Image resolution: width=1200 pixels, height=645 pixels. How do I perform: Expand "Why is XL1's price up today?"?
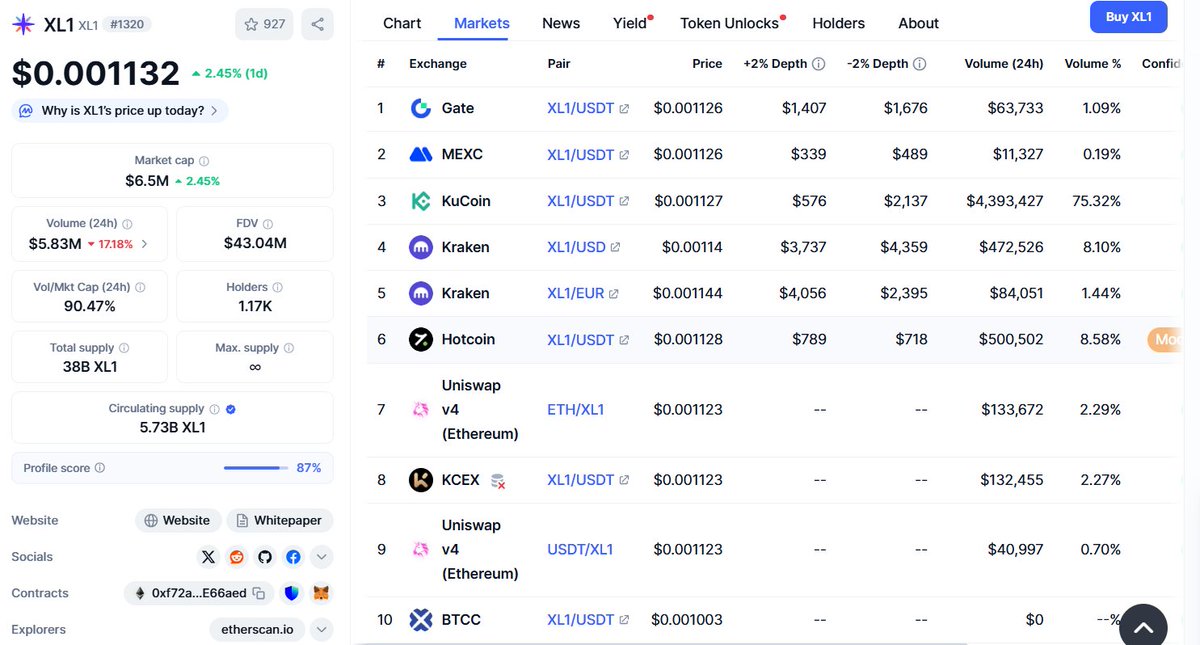[x=120, y=111]
